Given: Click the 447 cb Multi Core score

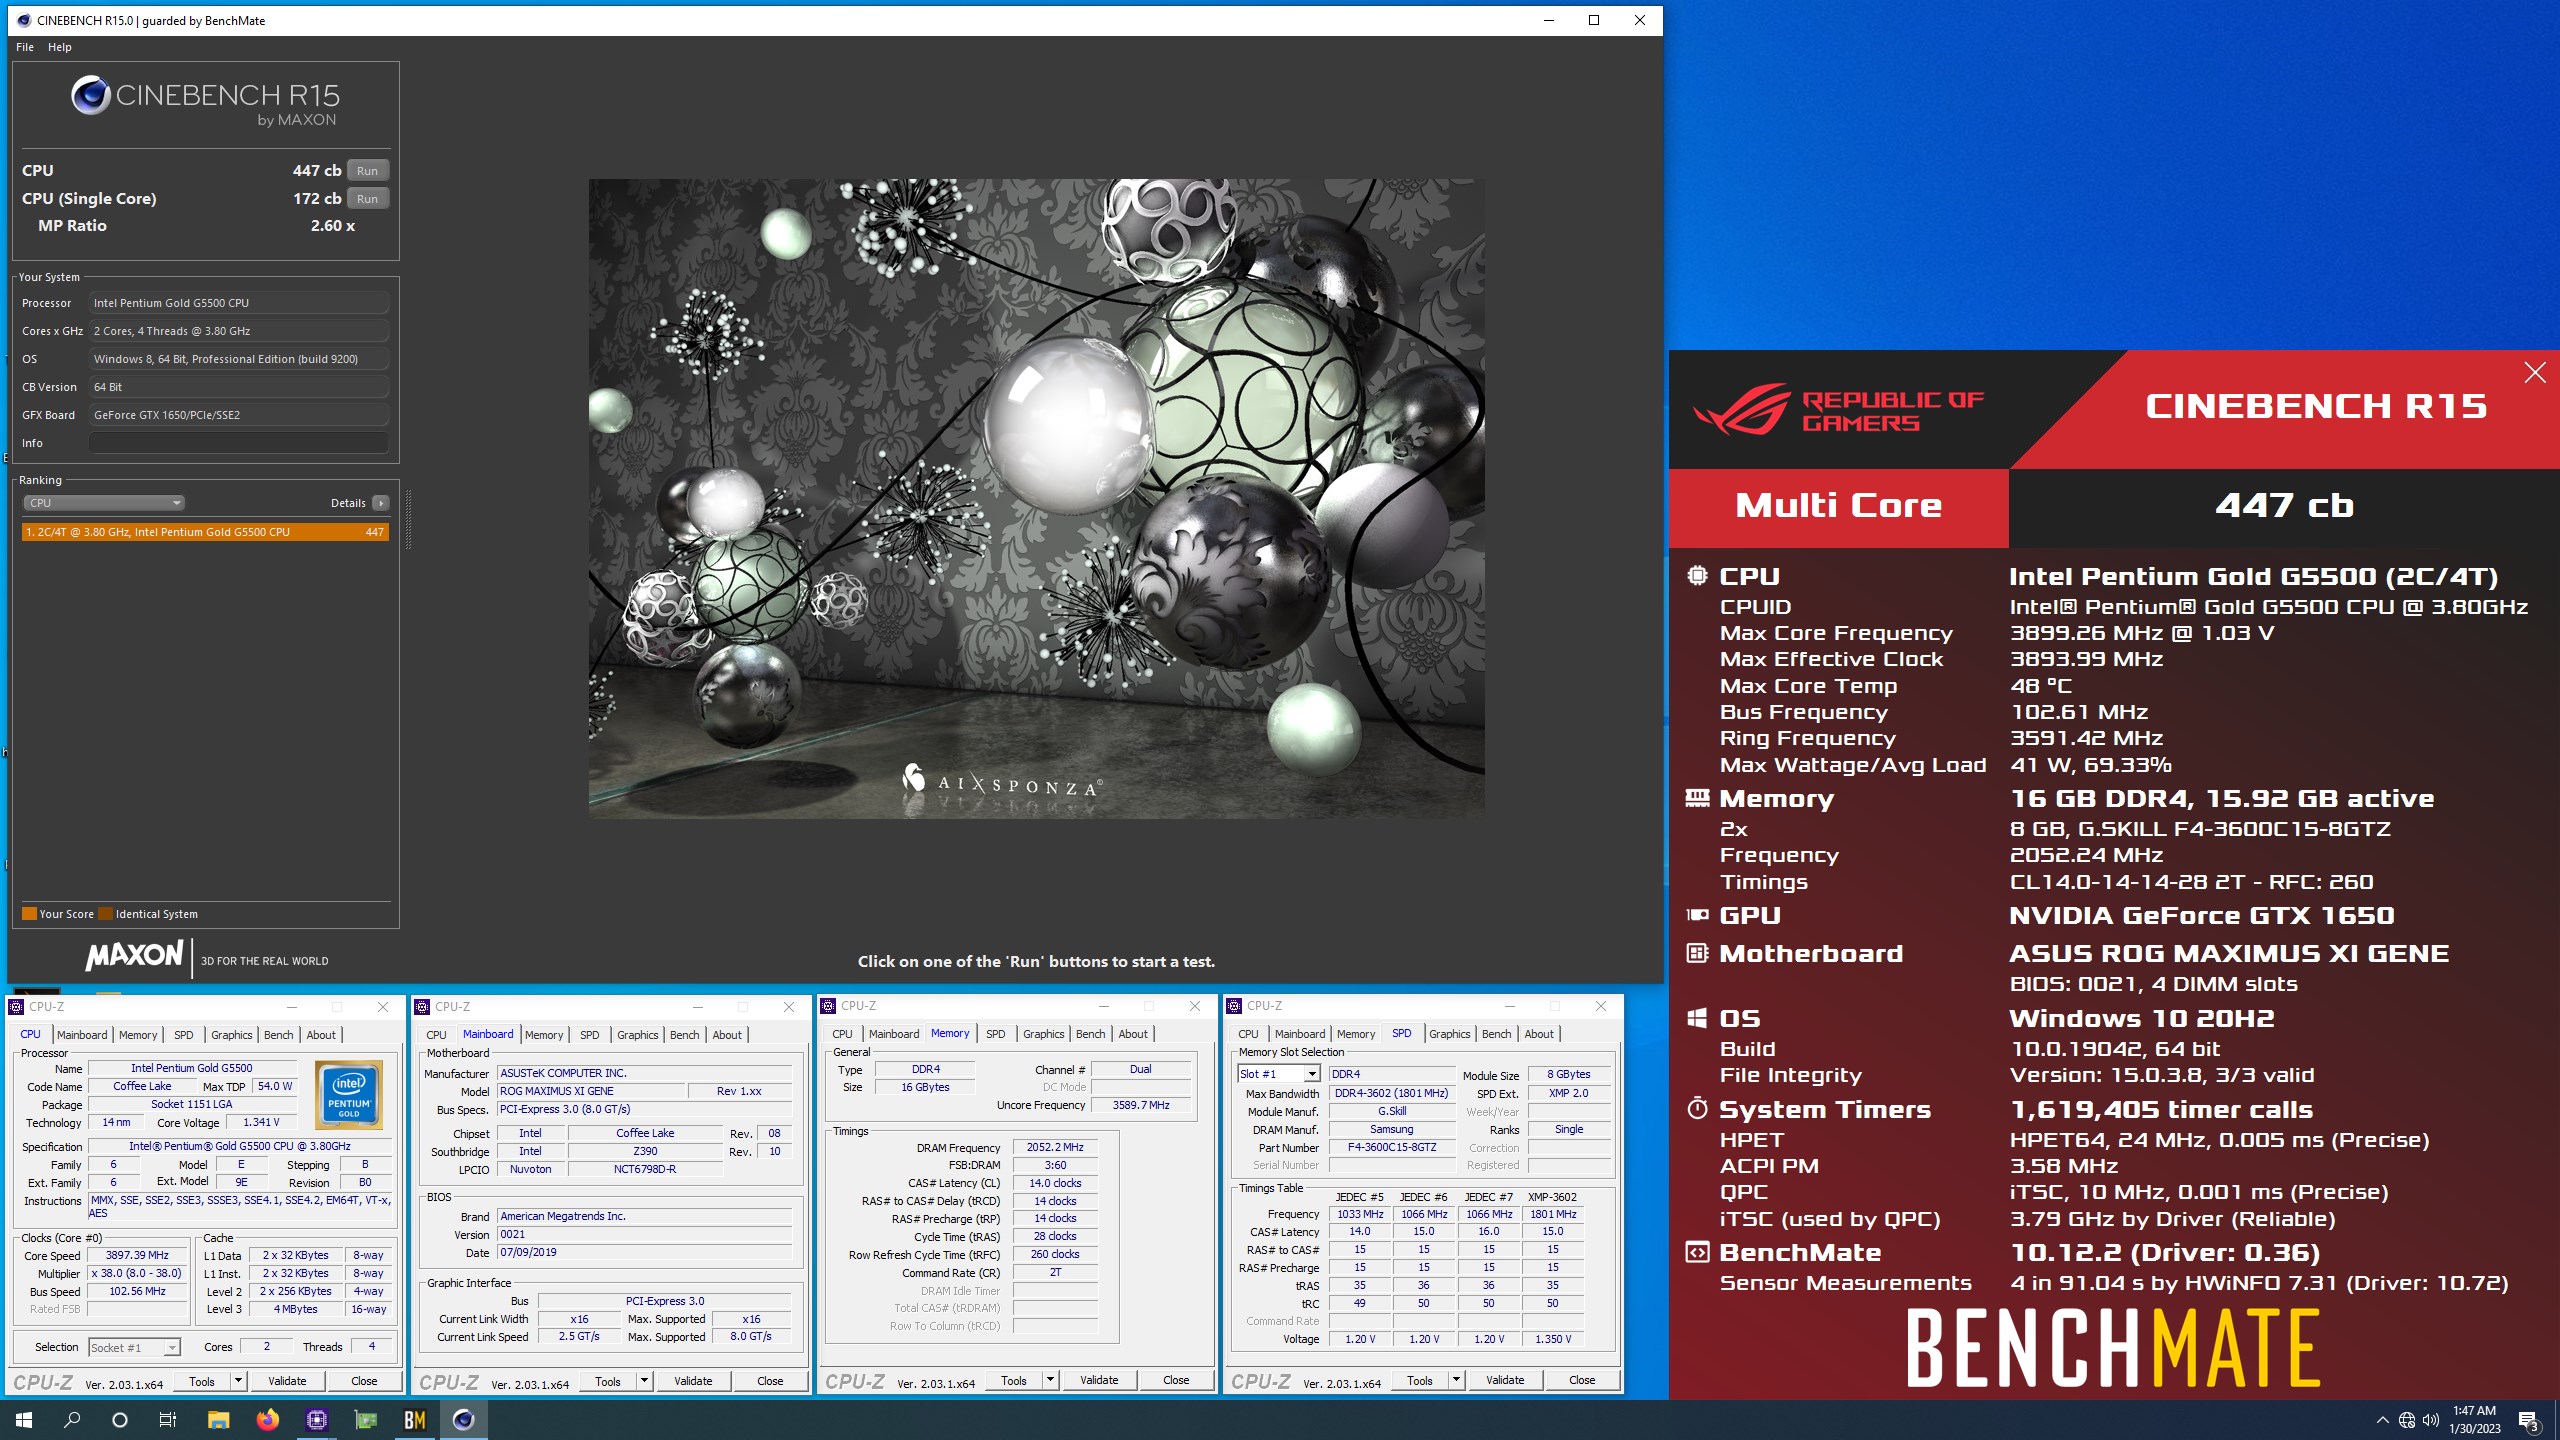Looking at the screenshot, I should pos(2284,506).
